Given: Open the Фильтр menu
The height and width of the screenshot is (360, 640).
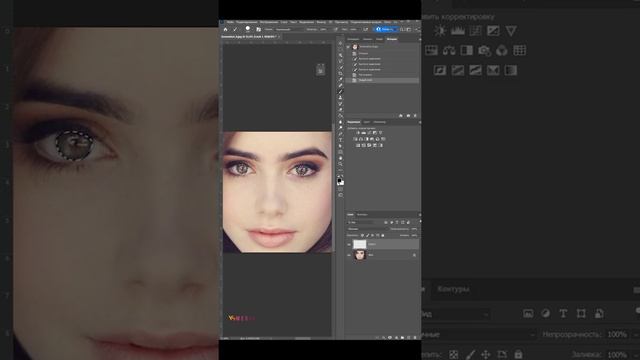Looking at the screenshot, I should 321,22.
